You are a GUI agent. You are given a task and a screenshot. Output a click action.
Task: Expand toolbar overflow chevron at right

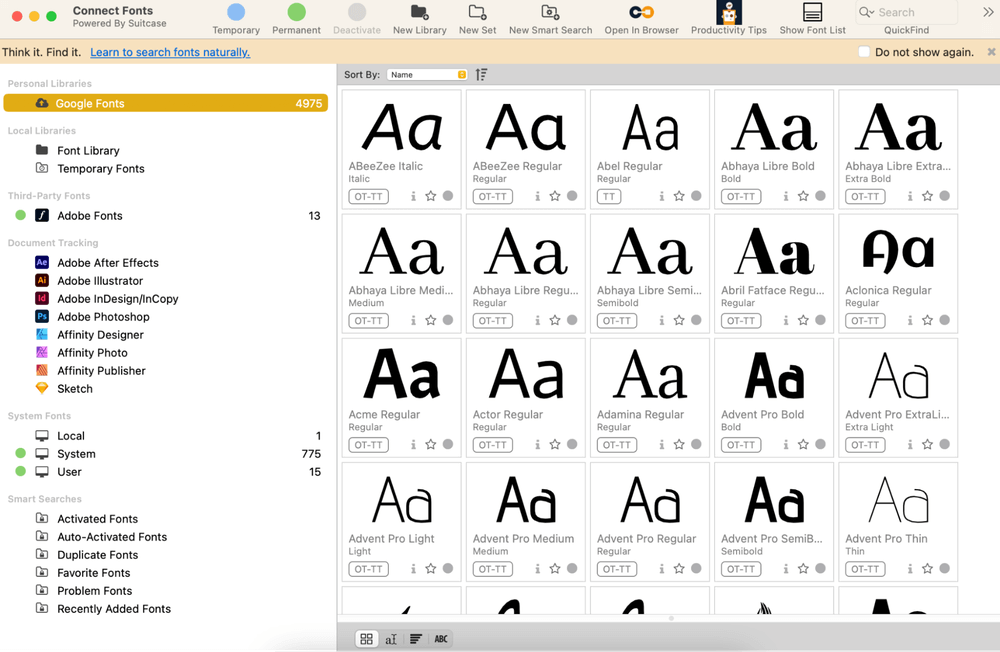(x=987, y=13)
